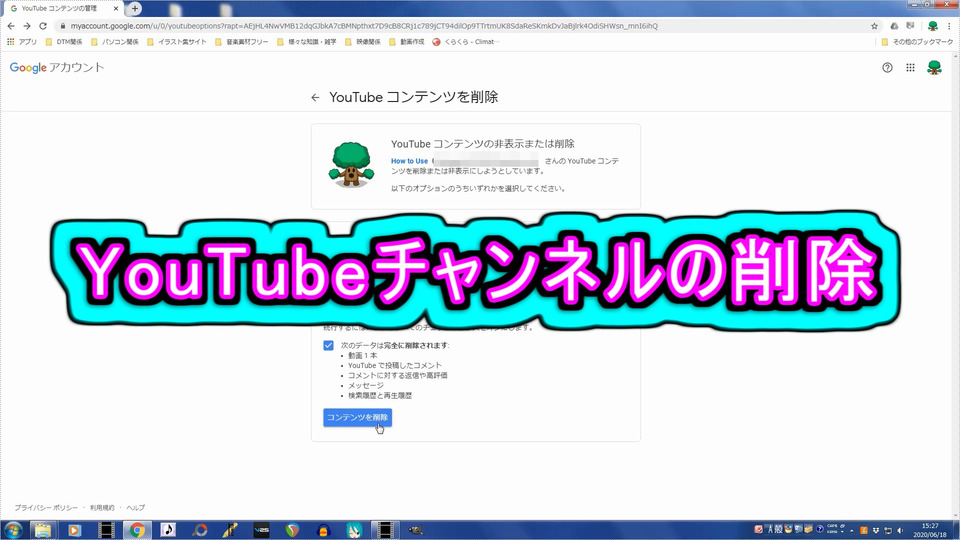Open the teal-haired character app in taskbar

click(x=354, y=530)
